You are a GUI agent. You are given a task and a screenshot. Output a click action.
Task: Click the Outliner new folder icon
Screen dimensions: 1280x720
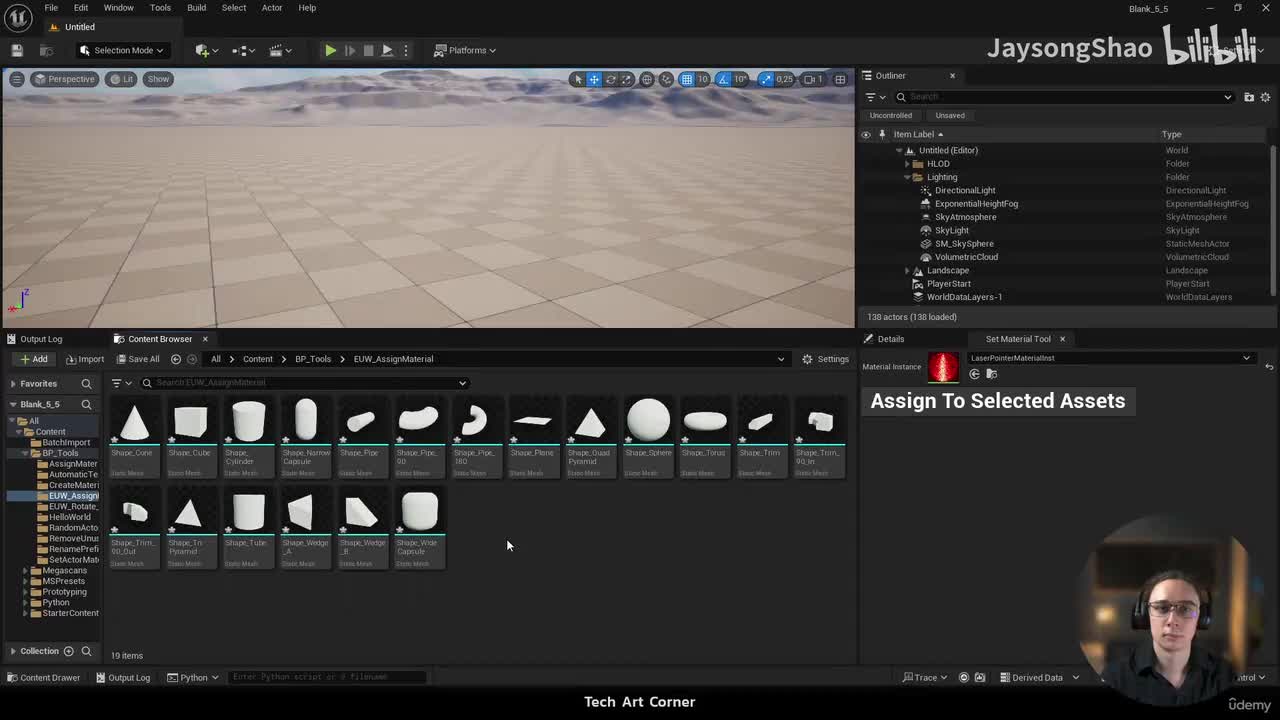point(1249,97)
